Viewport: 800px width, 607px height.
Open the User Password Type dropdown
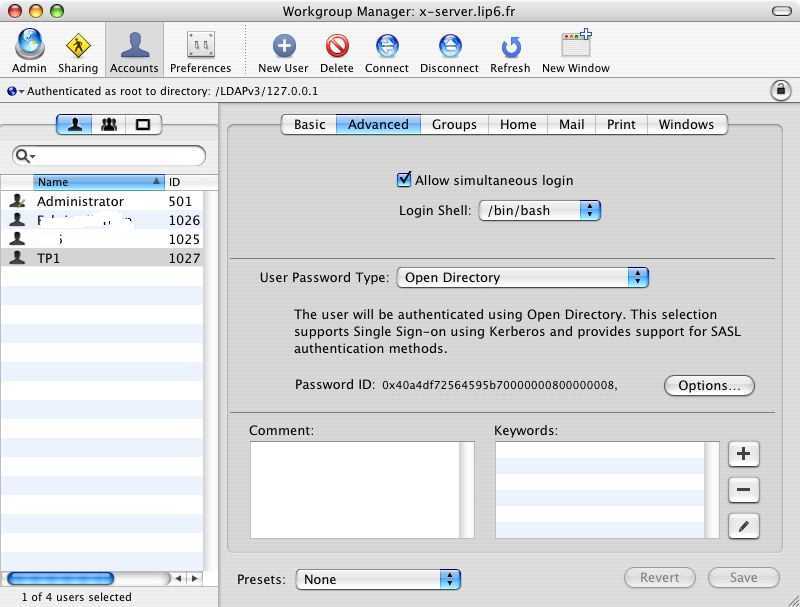tap(522, 277)
